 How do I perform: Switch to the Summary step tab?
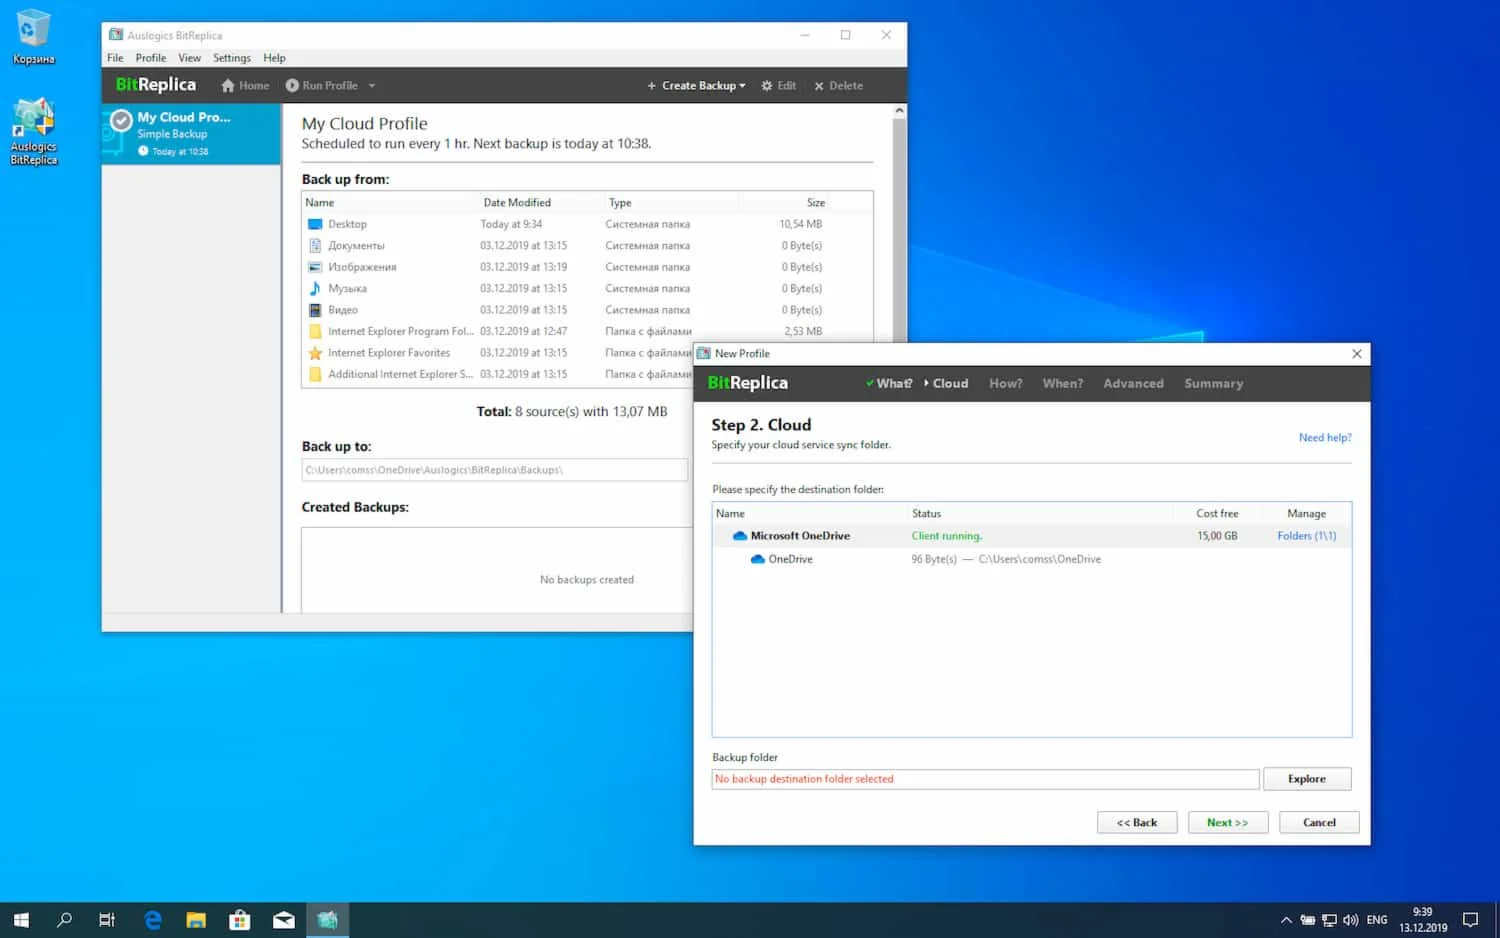1213,384
